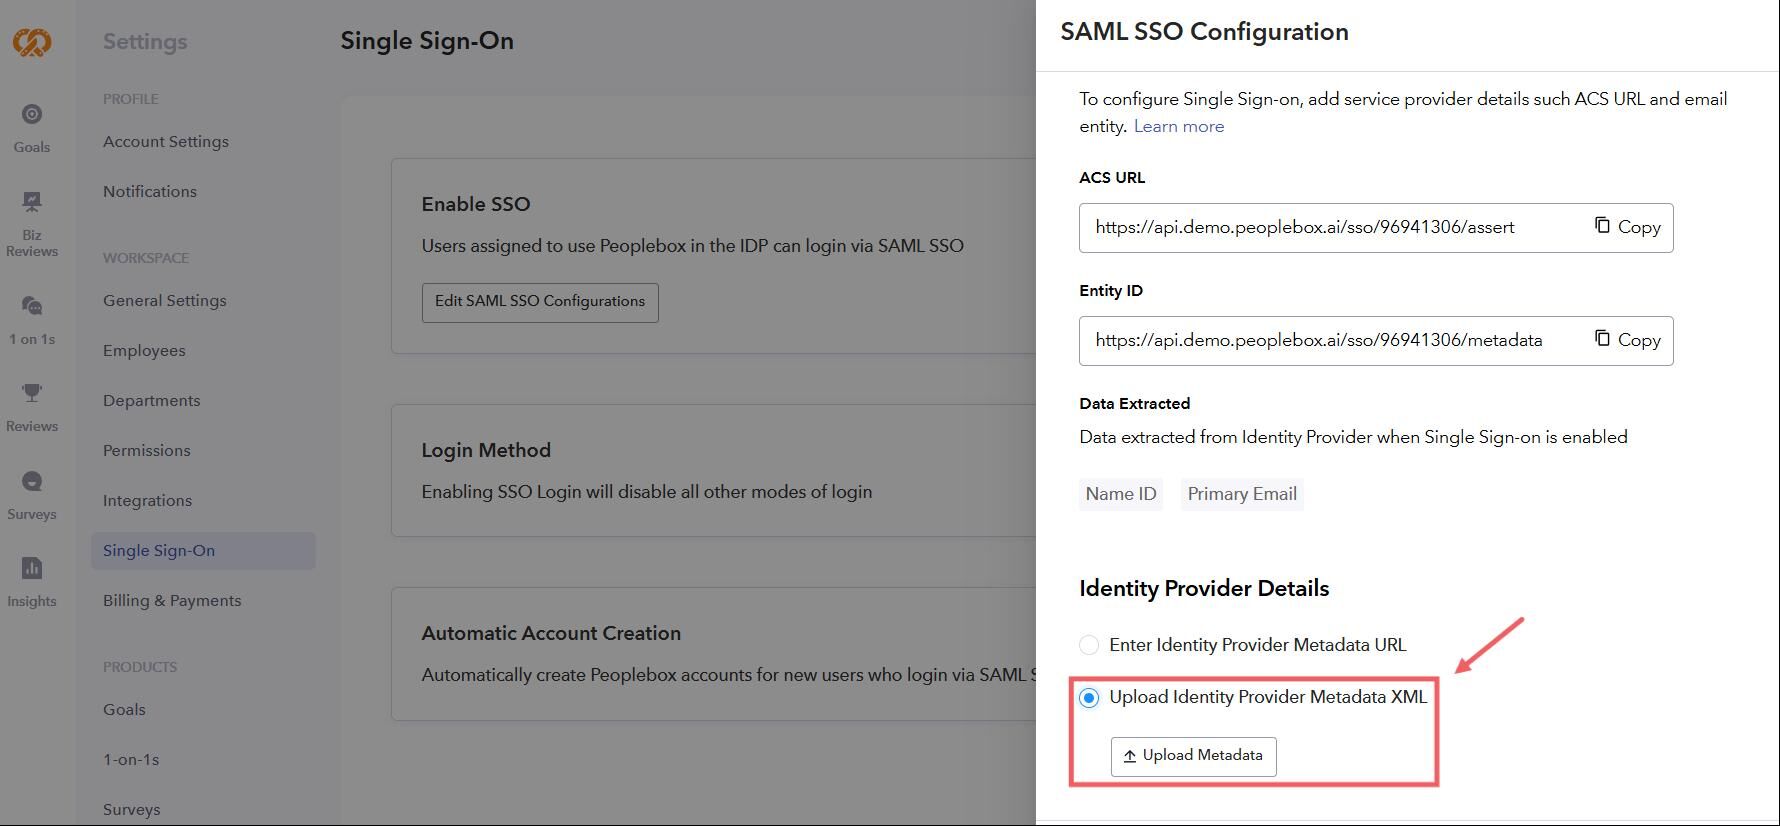Open Billing & Payments settings
The width and height of the screenshot is (1780, 826).
click(x=172, y=601)
